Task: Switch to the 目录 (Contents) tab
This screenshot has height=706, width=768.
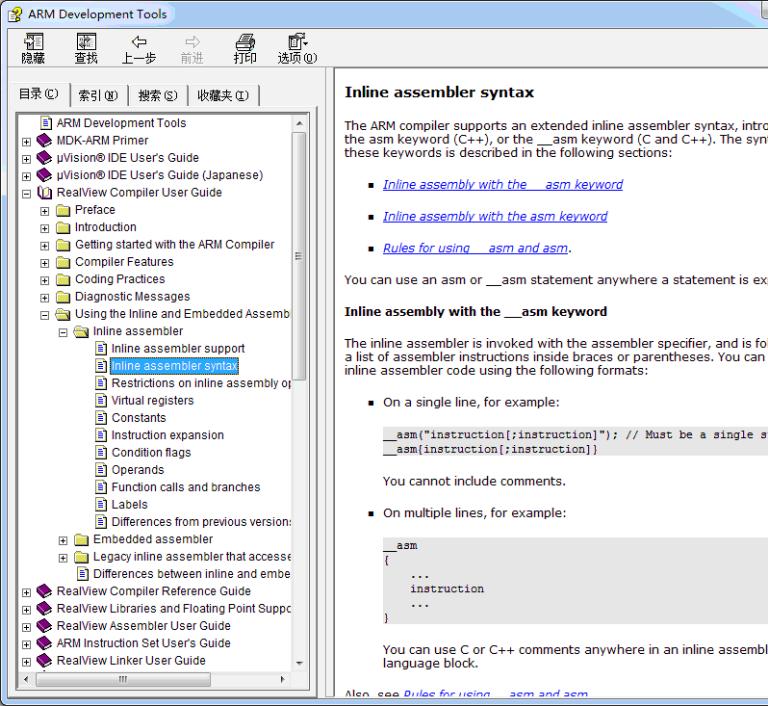Action: tap(39, 94)
